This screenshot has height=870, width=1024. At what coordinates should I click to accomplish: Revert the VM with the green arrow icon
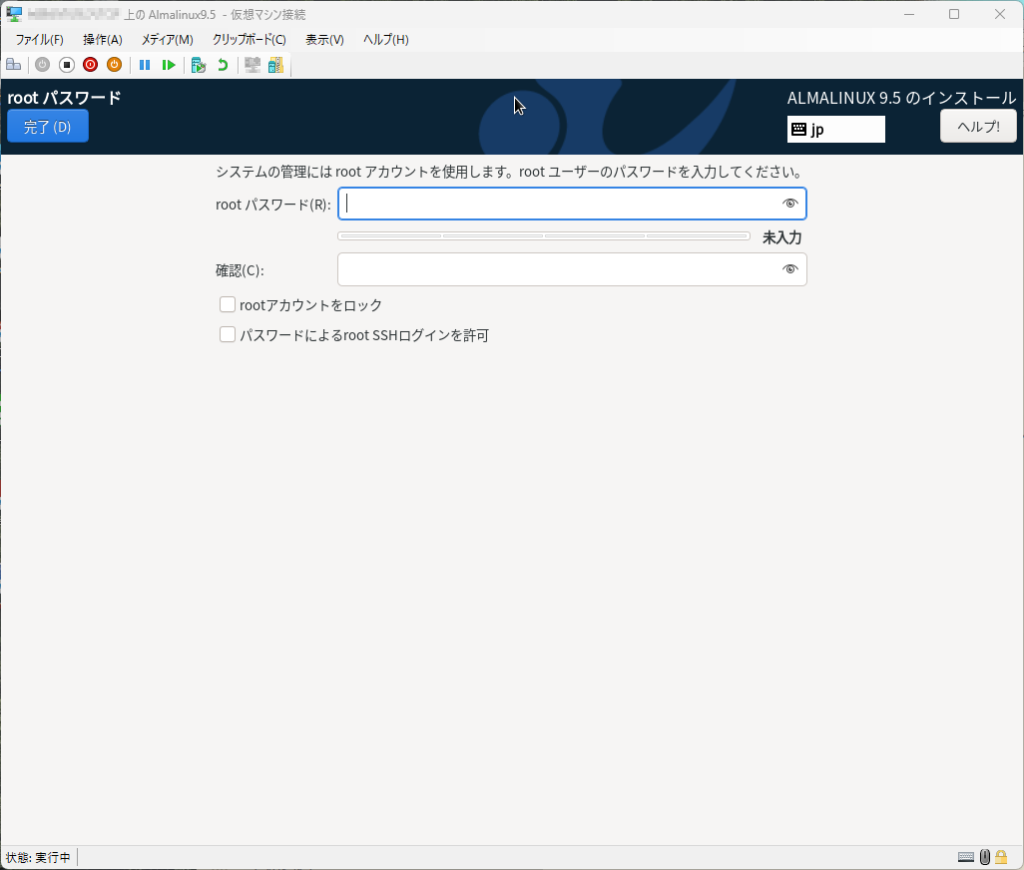[x=222, y=65]
